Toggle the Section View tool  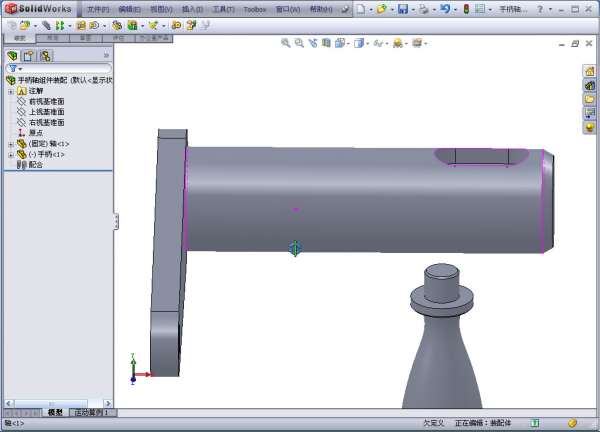click(x=326, y=43)
